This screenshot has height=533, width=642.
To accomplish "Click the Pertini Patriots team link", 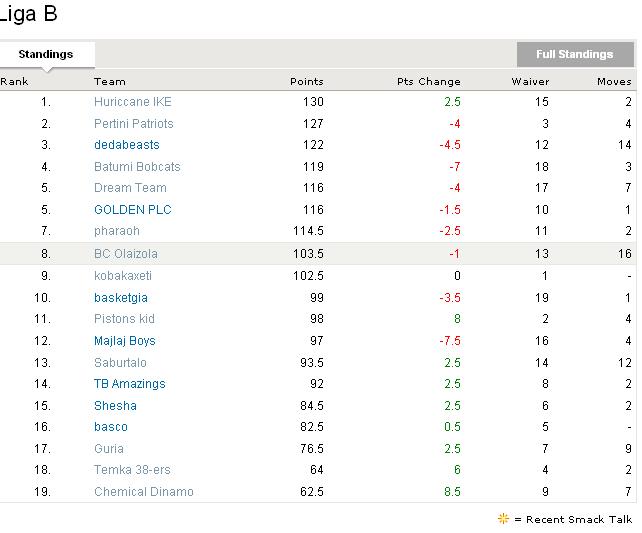I will coord(133,124).
